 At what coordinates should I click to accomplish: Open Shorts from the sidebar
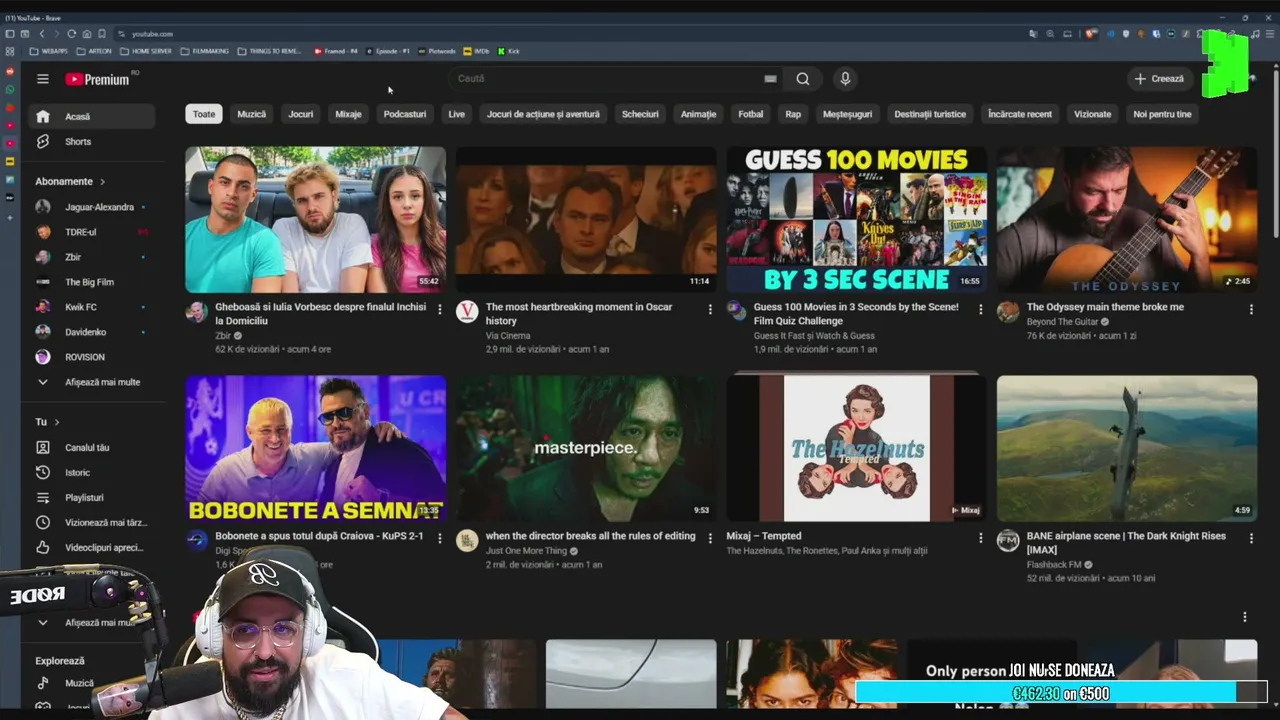(x=92, y=141)
